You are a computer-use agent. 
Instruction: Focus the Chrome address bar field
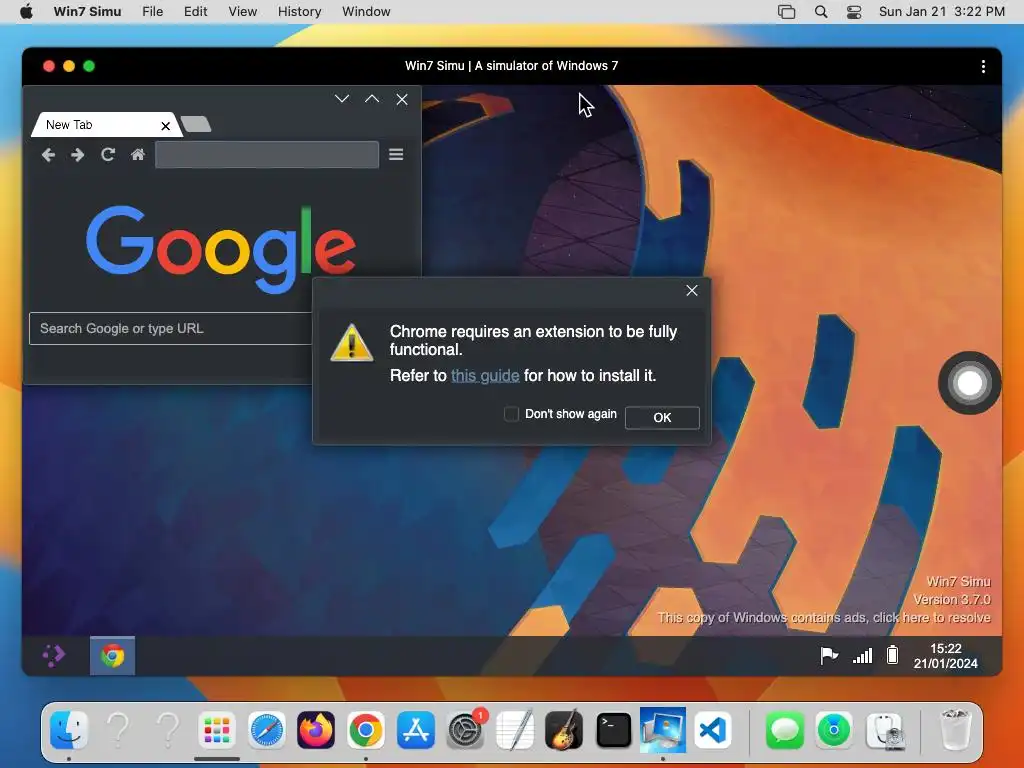[x=267, y=155]
